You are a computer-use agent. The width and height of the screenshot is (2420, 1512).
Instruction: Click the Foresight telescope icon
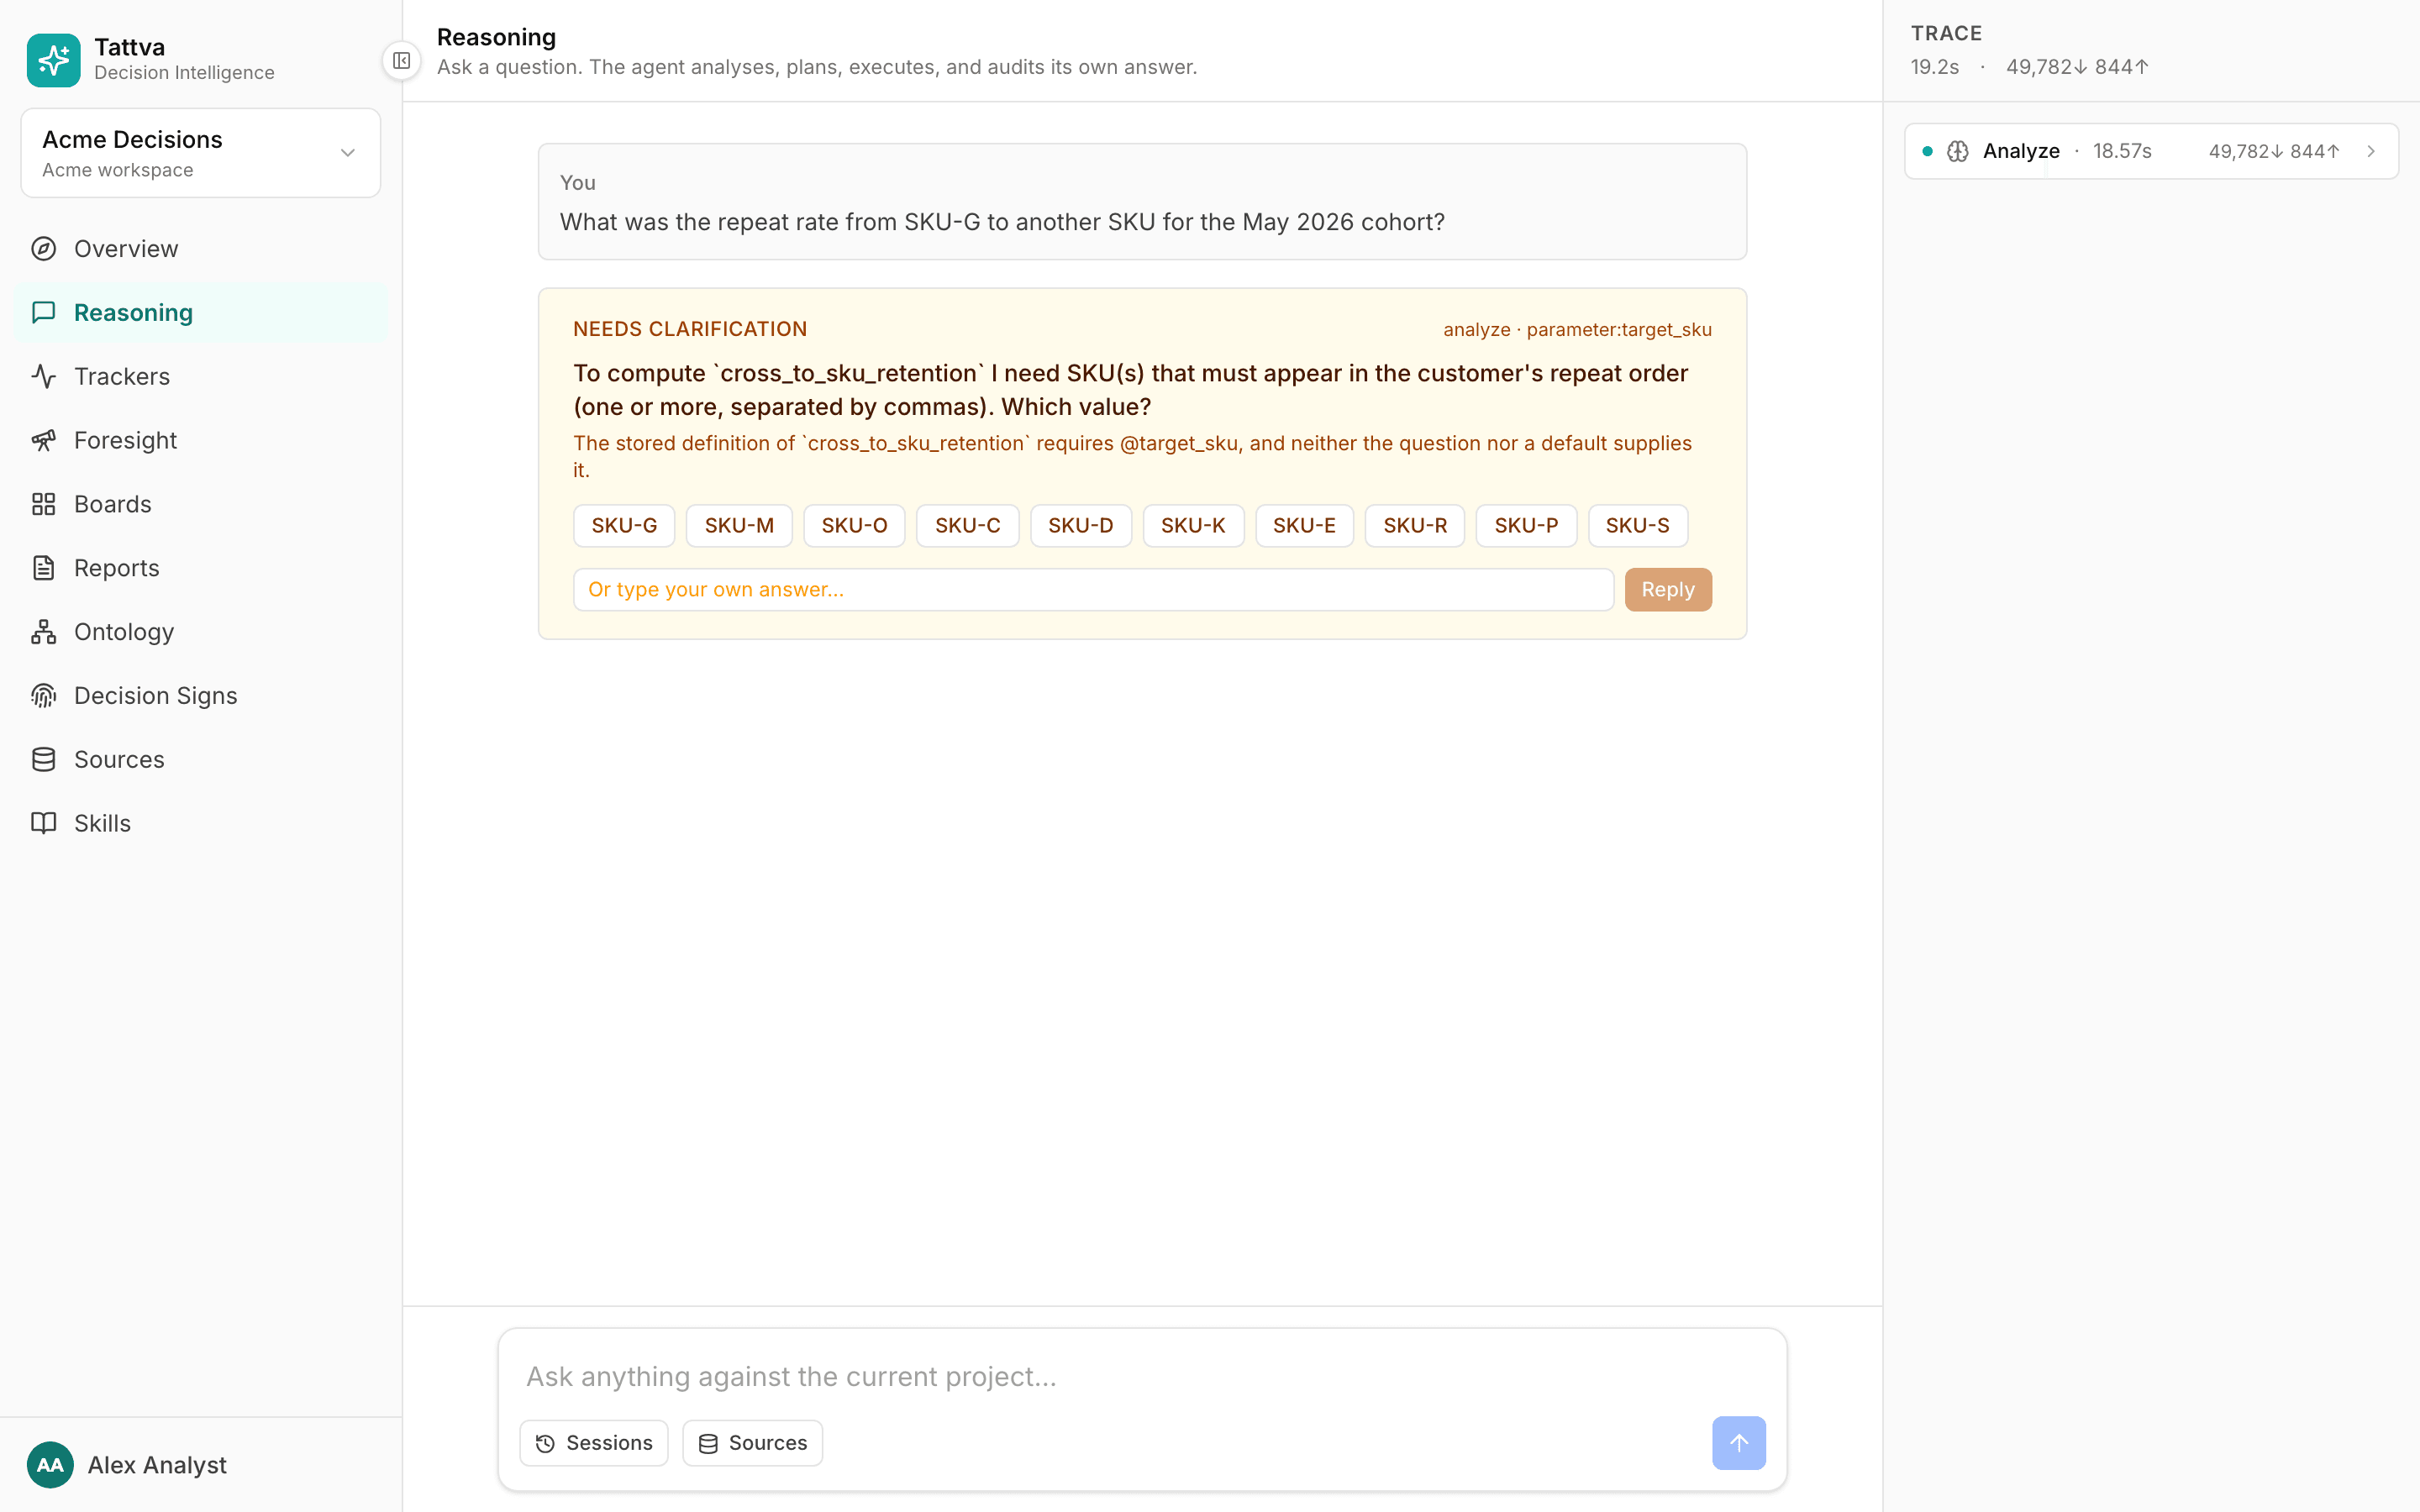[44, 440]
